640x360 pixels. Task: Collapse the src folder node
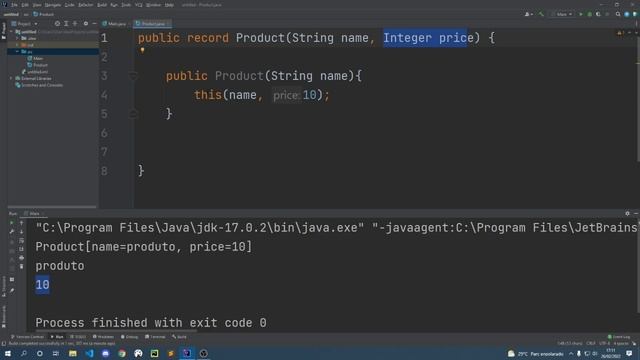click(18, 52)
